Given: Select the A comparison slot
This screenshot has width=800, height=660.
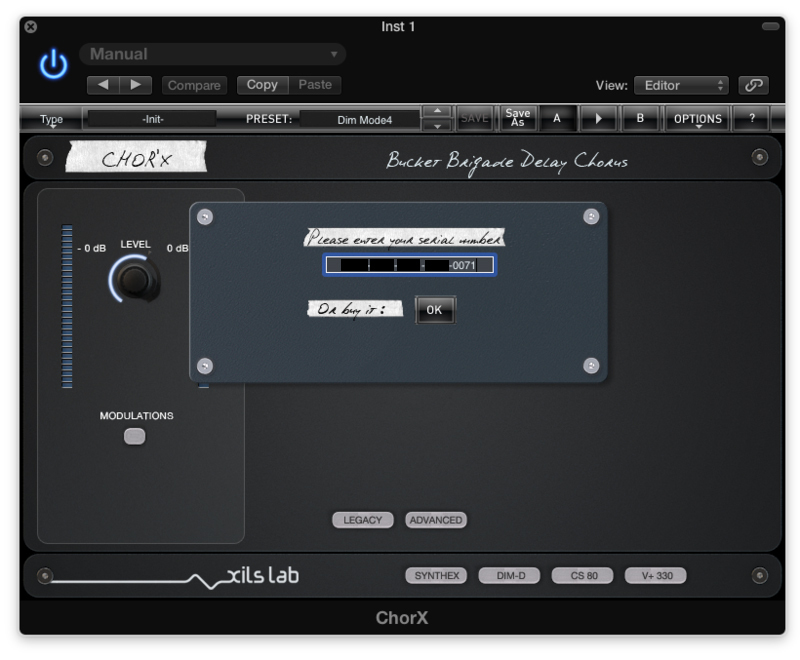Looking at the screenshot, I should click(557, 118).
